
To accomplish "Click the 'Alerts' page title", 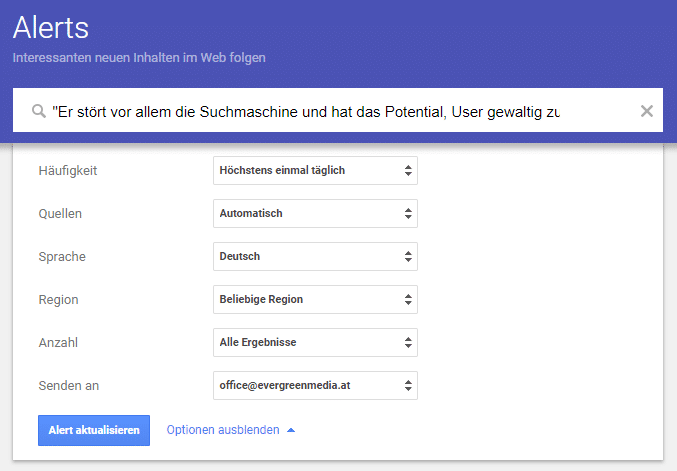I will pos(51,28).
